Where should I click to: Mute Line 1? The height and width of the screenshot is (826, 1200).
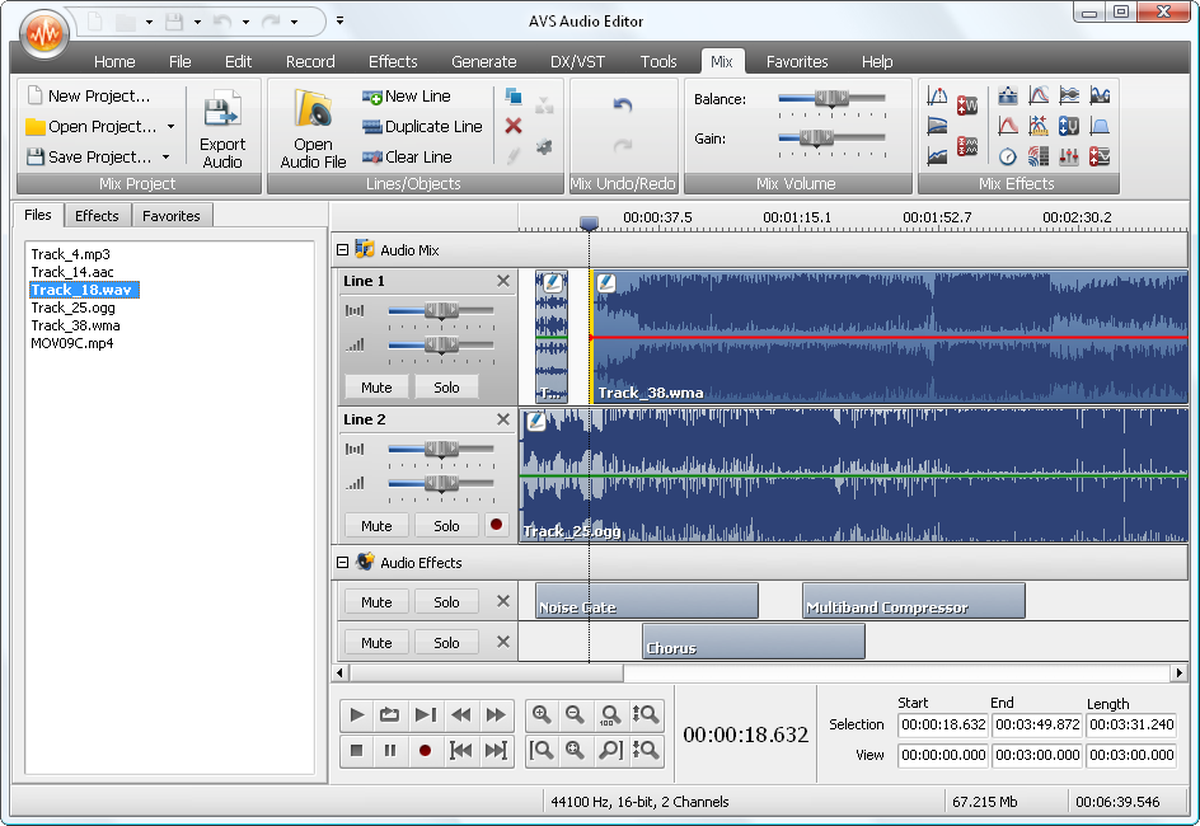coord(375,386)
